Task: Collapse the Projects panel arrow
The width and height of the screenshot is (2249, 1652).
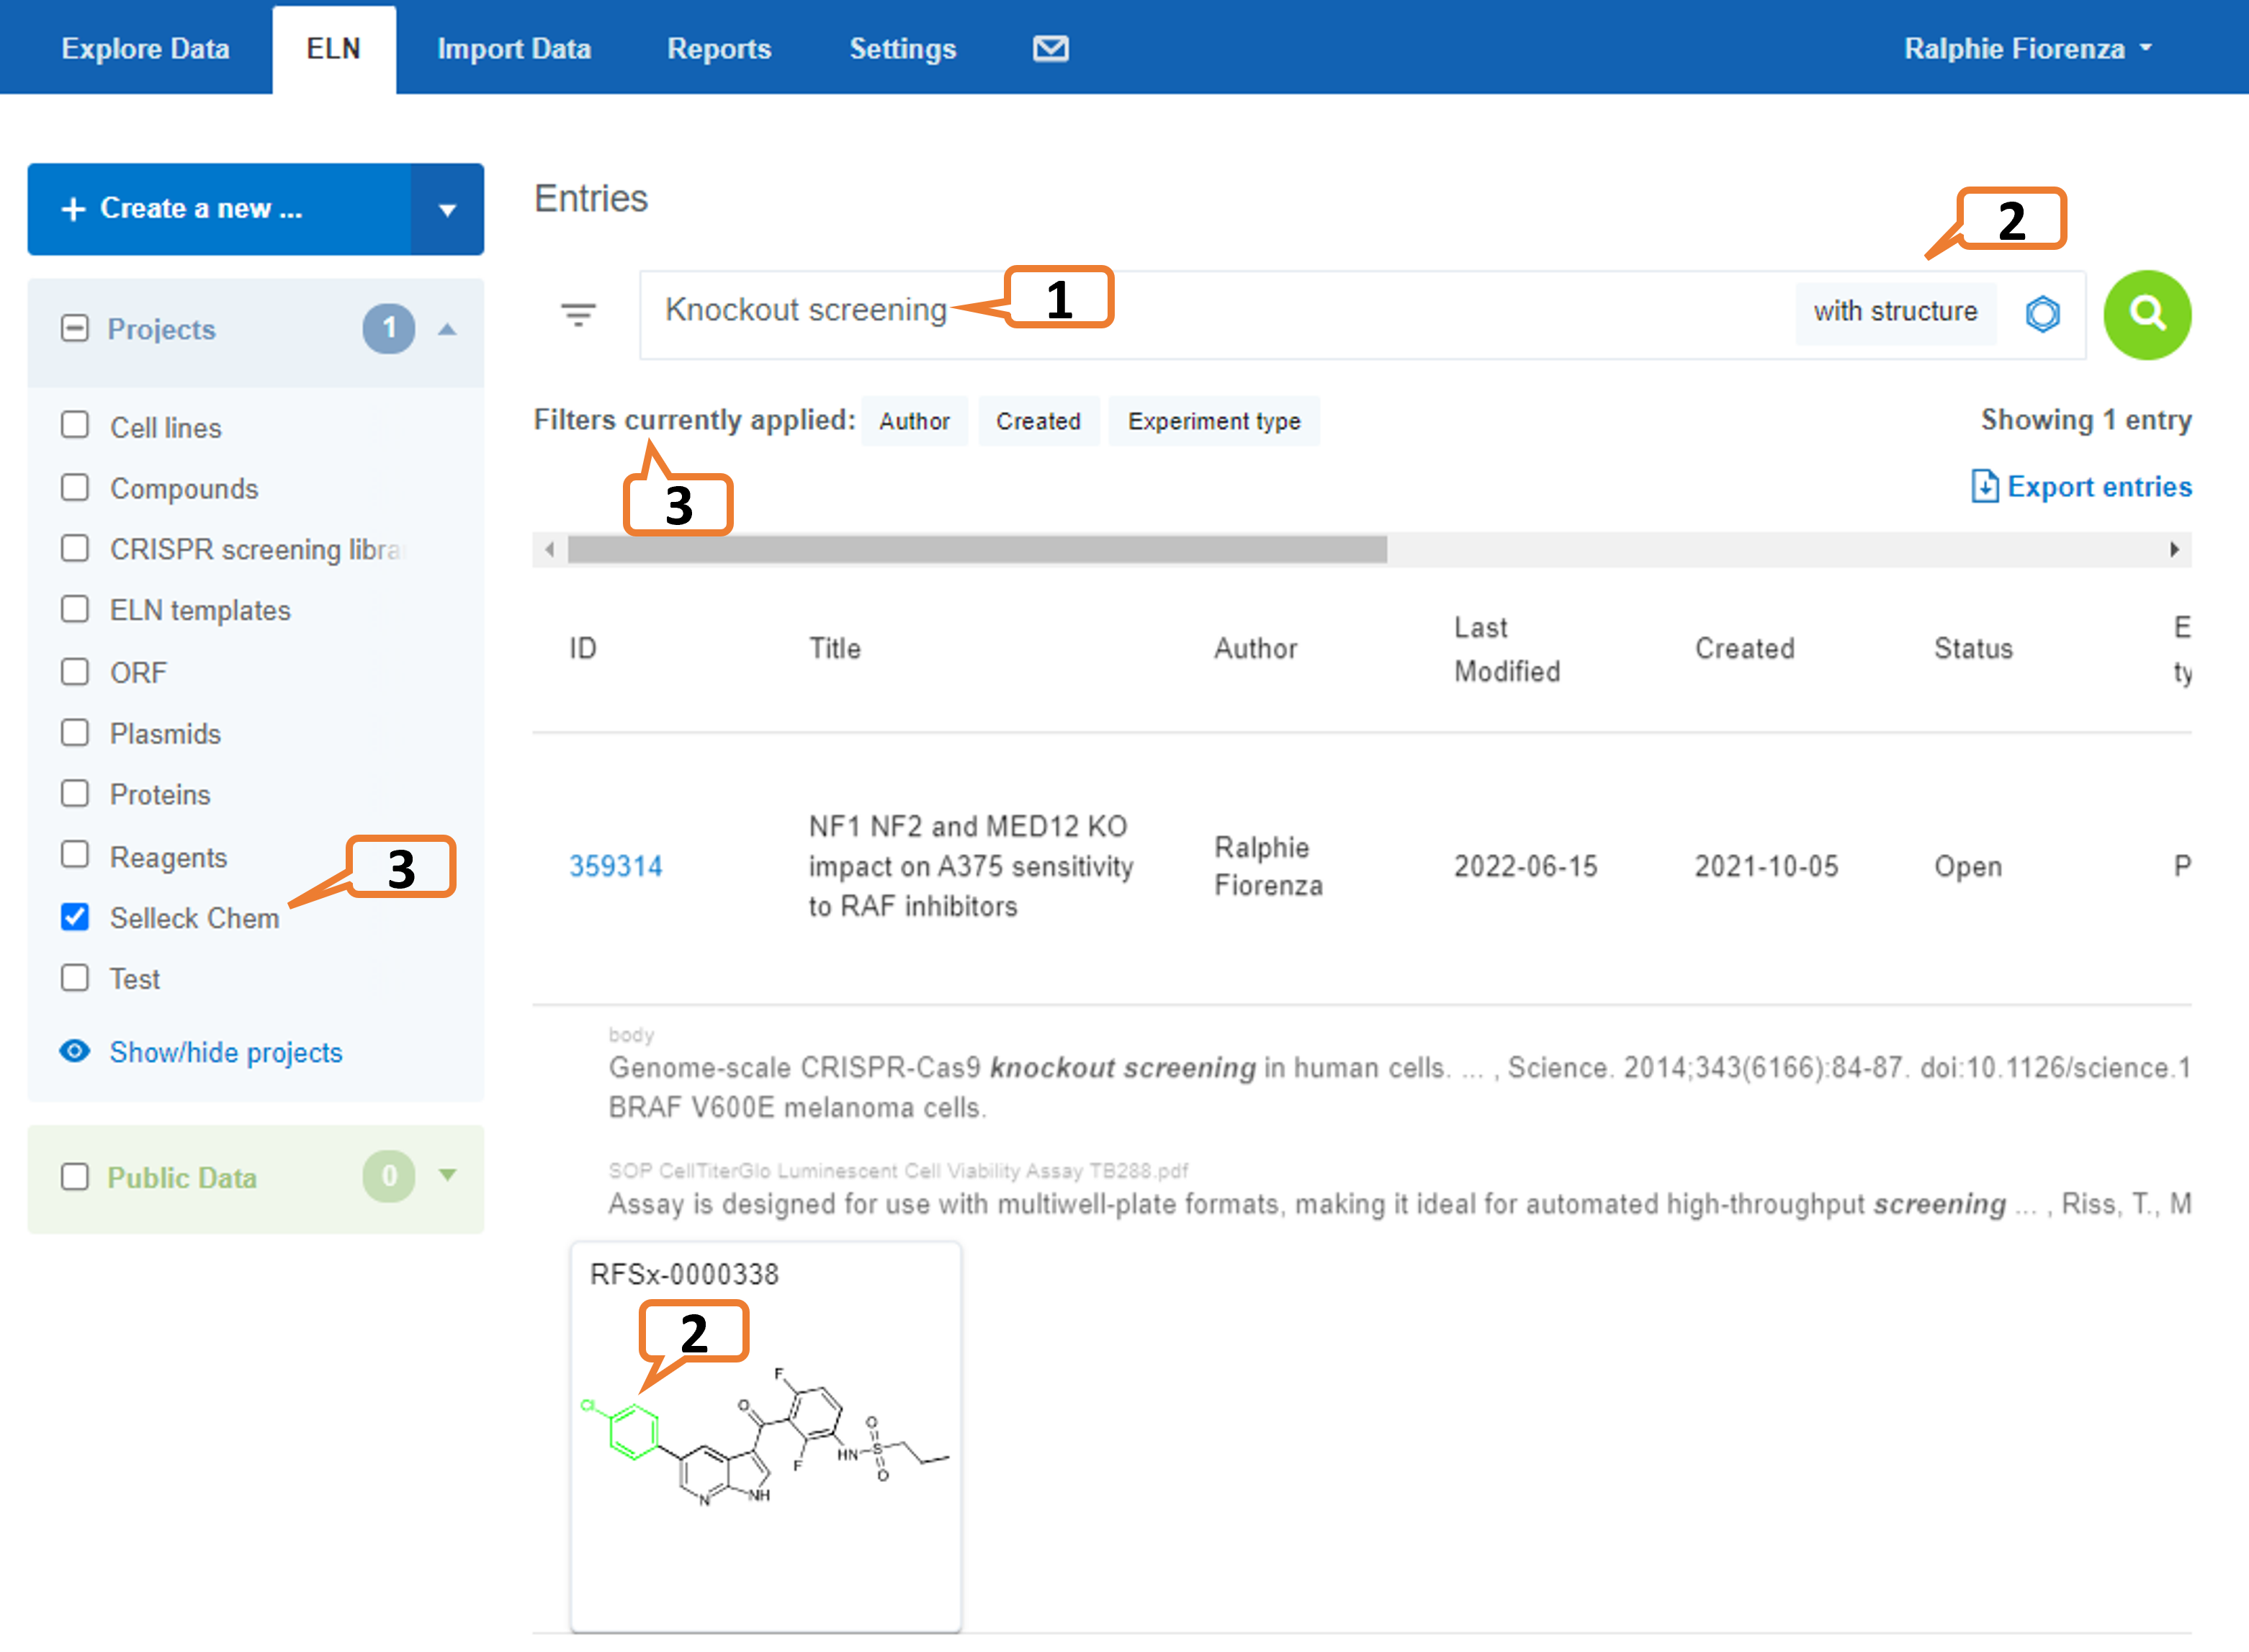Action: coord(447,329)
